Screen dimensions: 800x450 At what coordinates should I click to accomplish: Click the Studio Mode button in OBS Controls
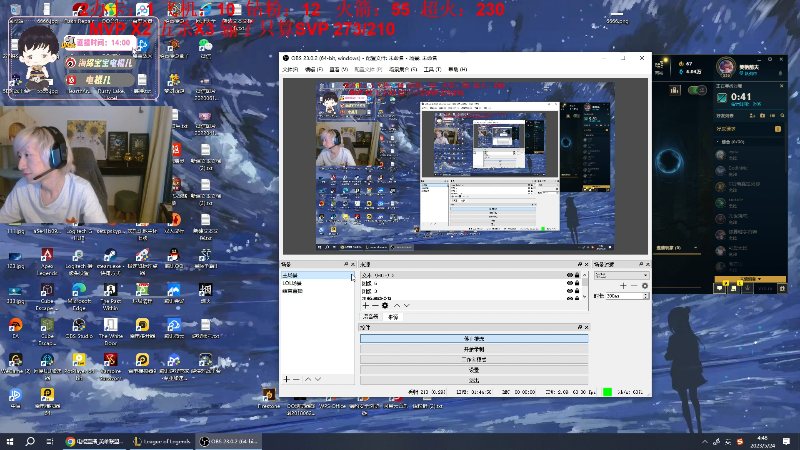click(474, 360)
